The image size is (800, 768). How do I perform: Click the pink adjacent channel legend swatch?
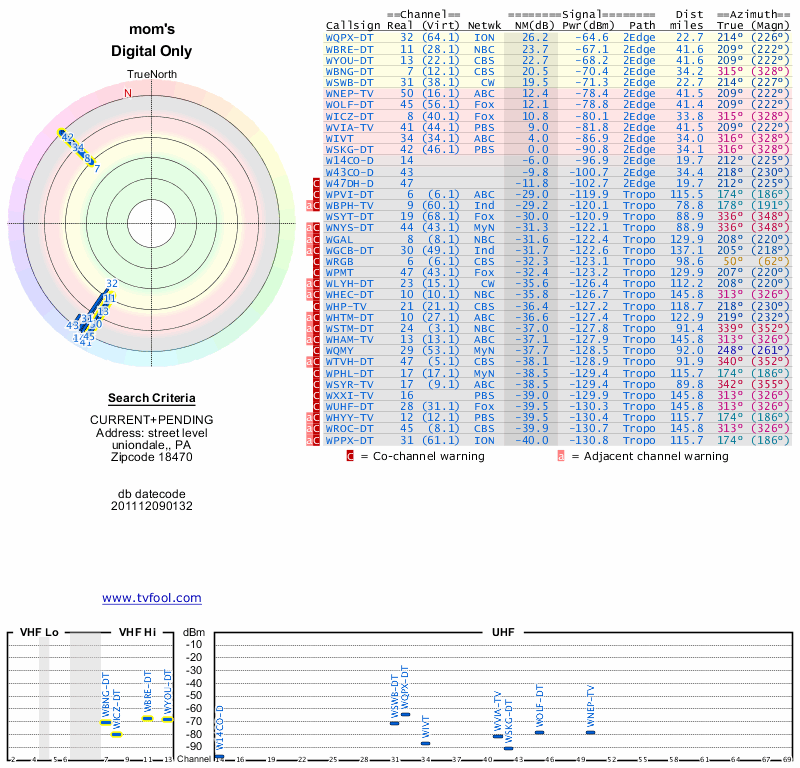pyautogui.click(x=561, y=456)
